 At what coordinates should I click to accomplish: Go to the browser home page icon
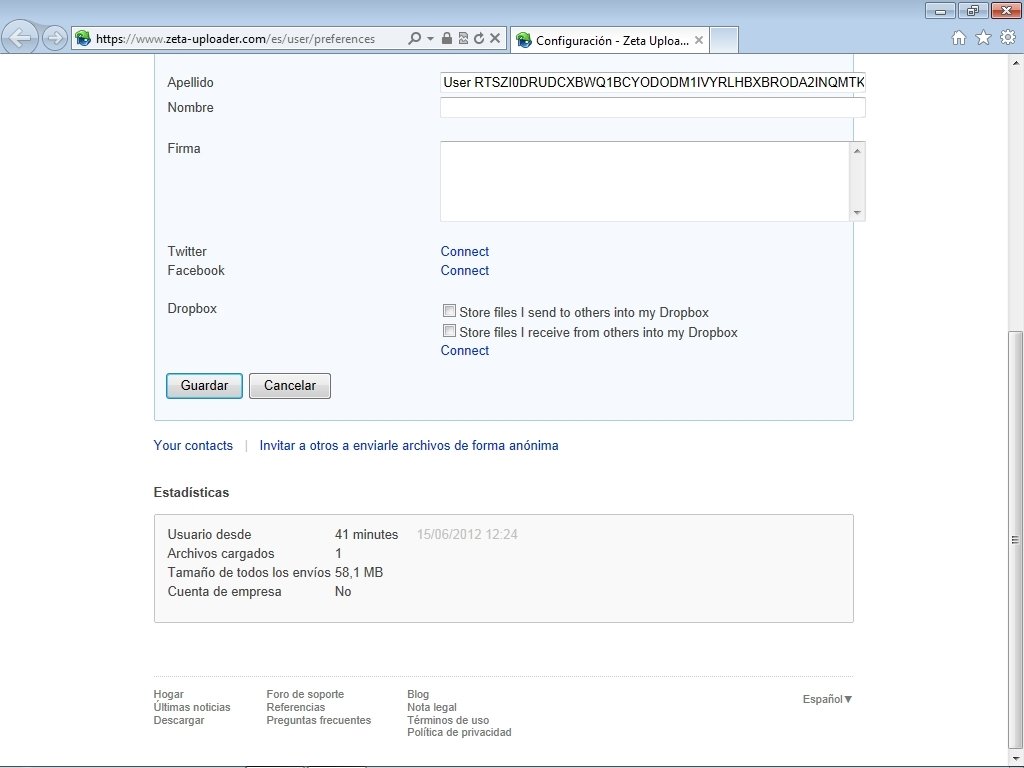click(959, 38)
